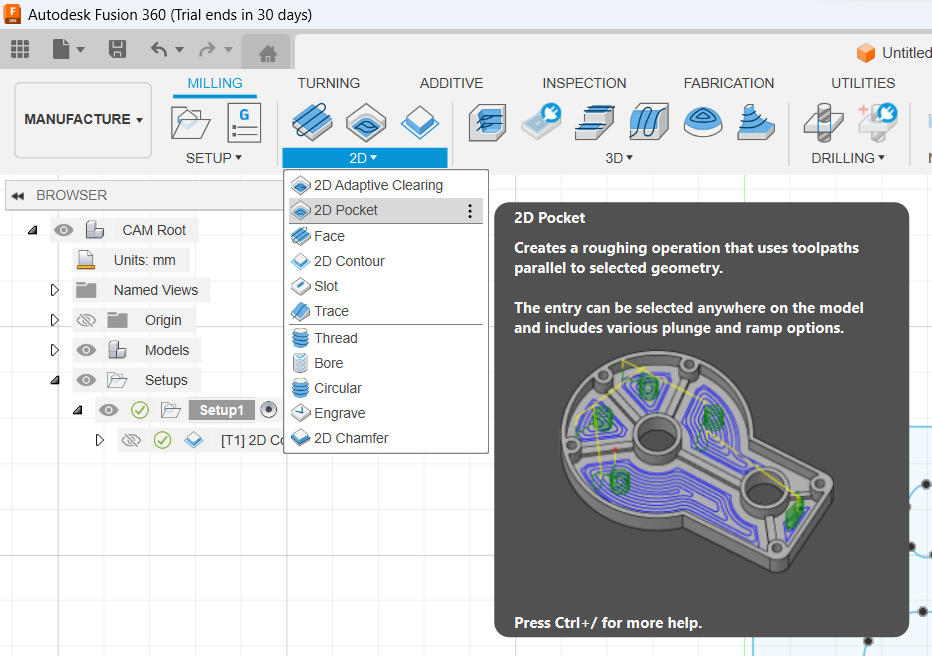Open undo history dropdown arrow

tap(180, 50)
